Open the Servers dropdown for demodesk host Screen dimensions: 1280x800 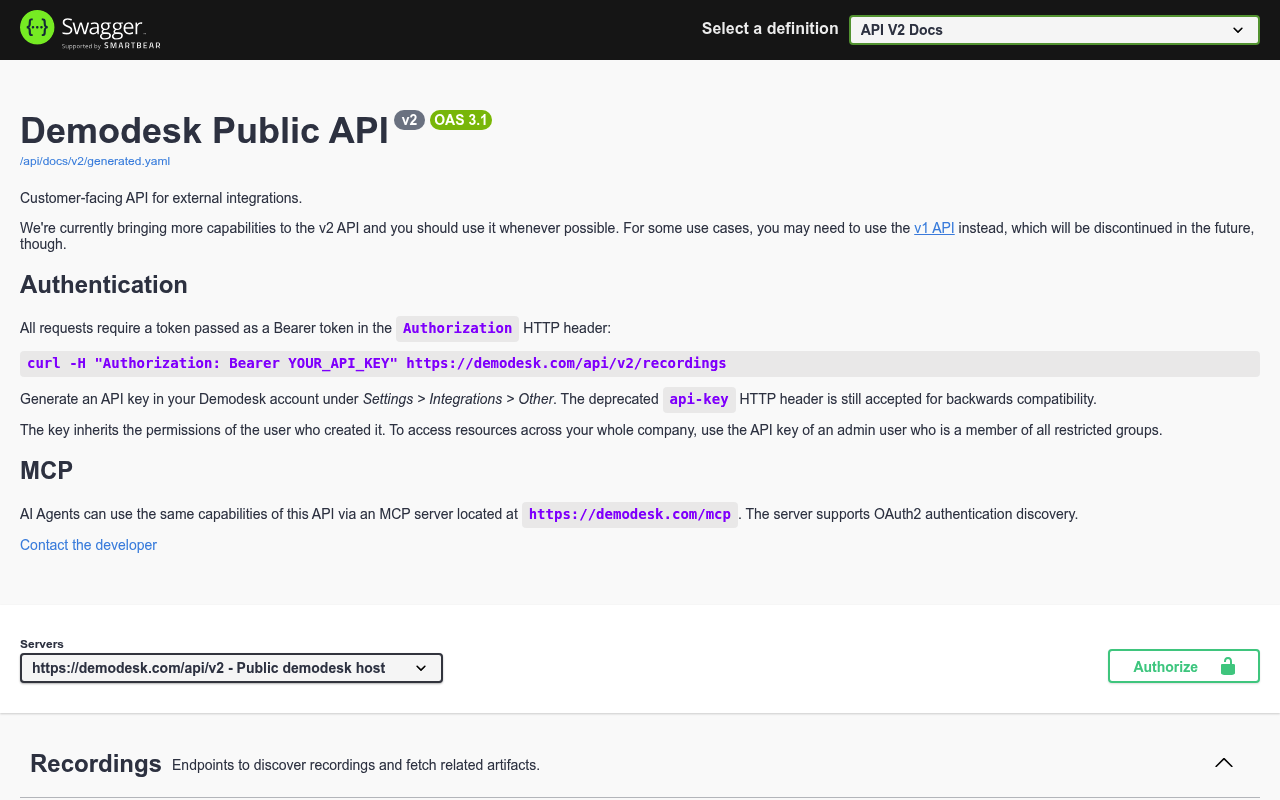231,668
